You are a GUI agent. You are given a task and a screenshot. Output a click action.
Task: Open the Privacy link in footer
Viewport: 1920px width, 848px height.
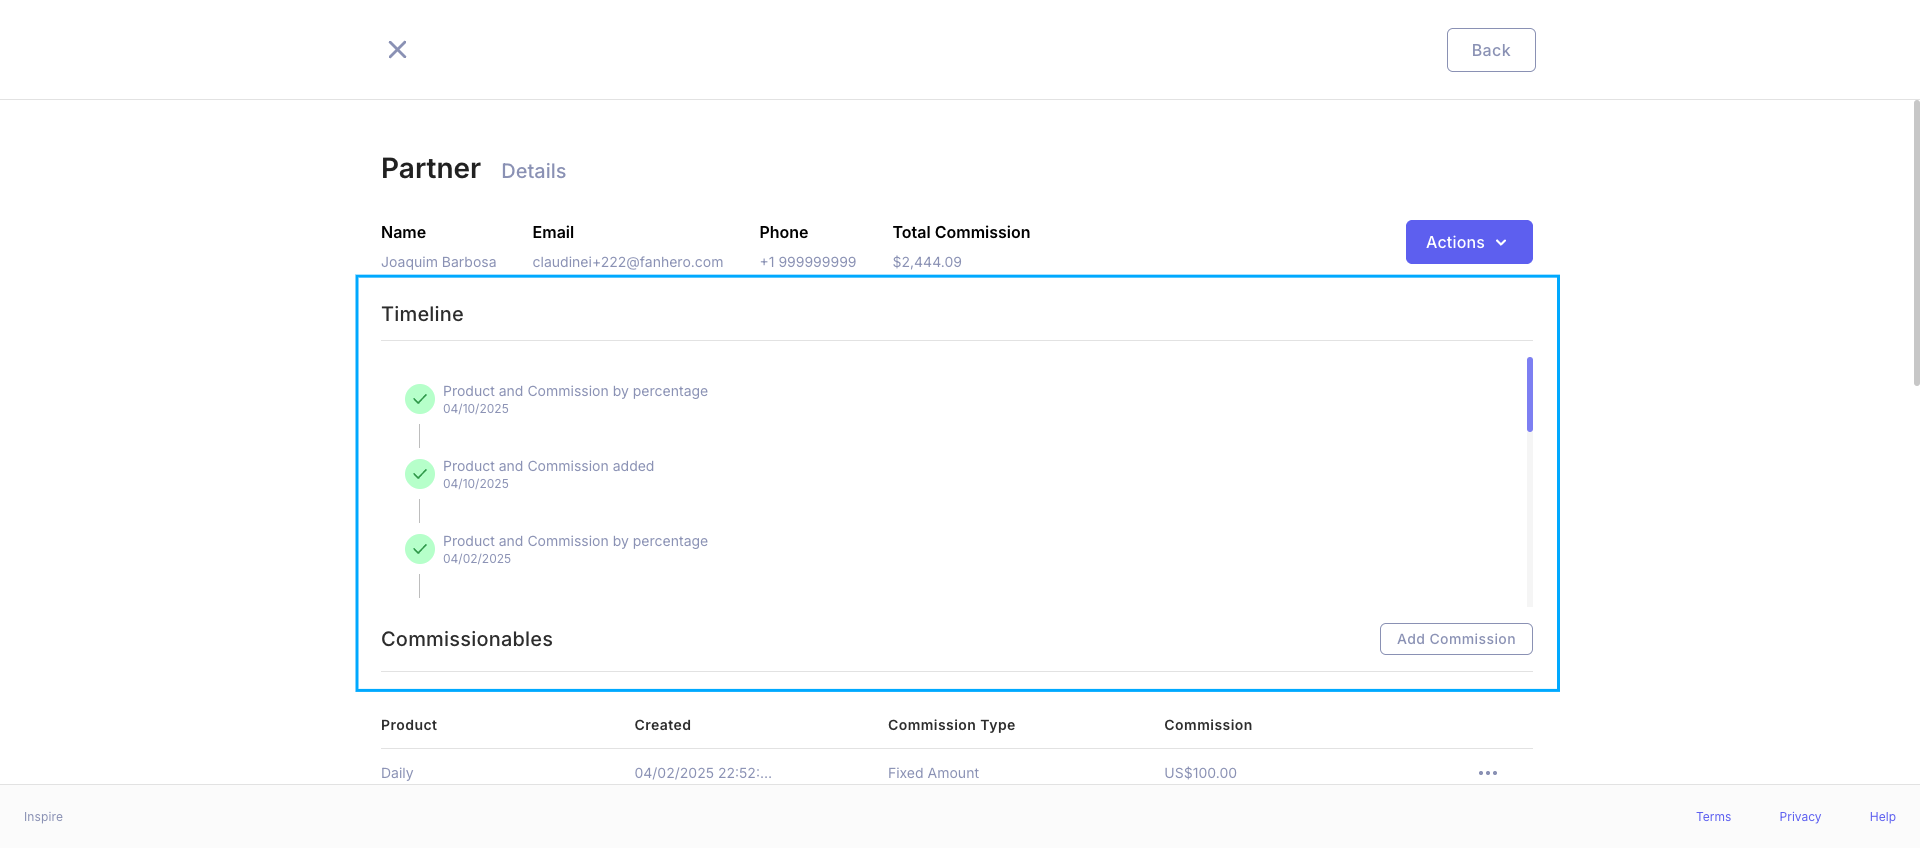[x=1800, y=817]
